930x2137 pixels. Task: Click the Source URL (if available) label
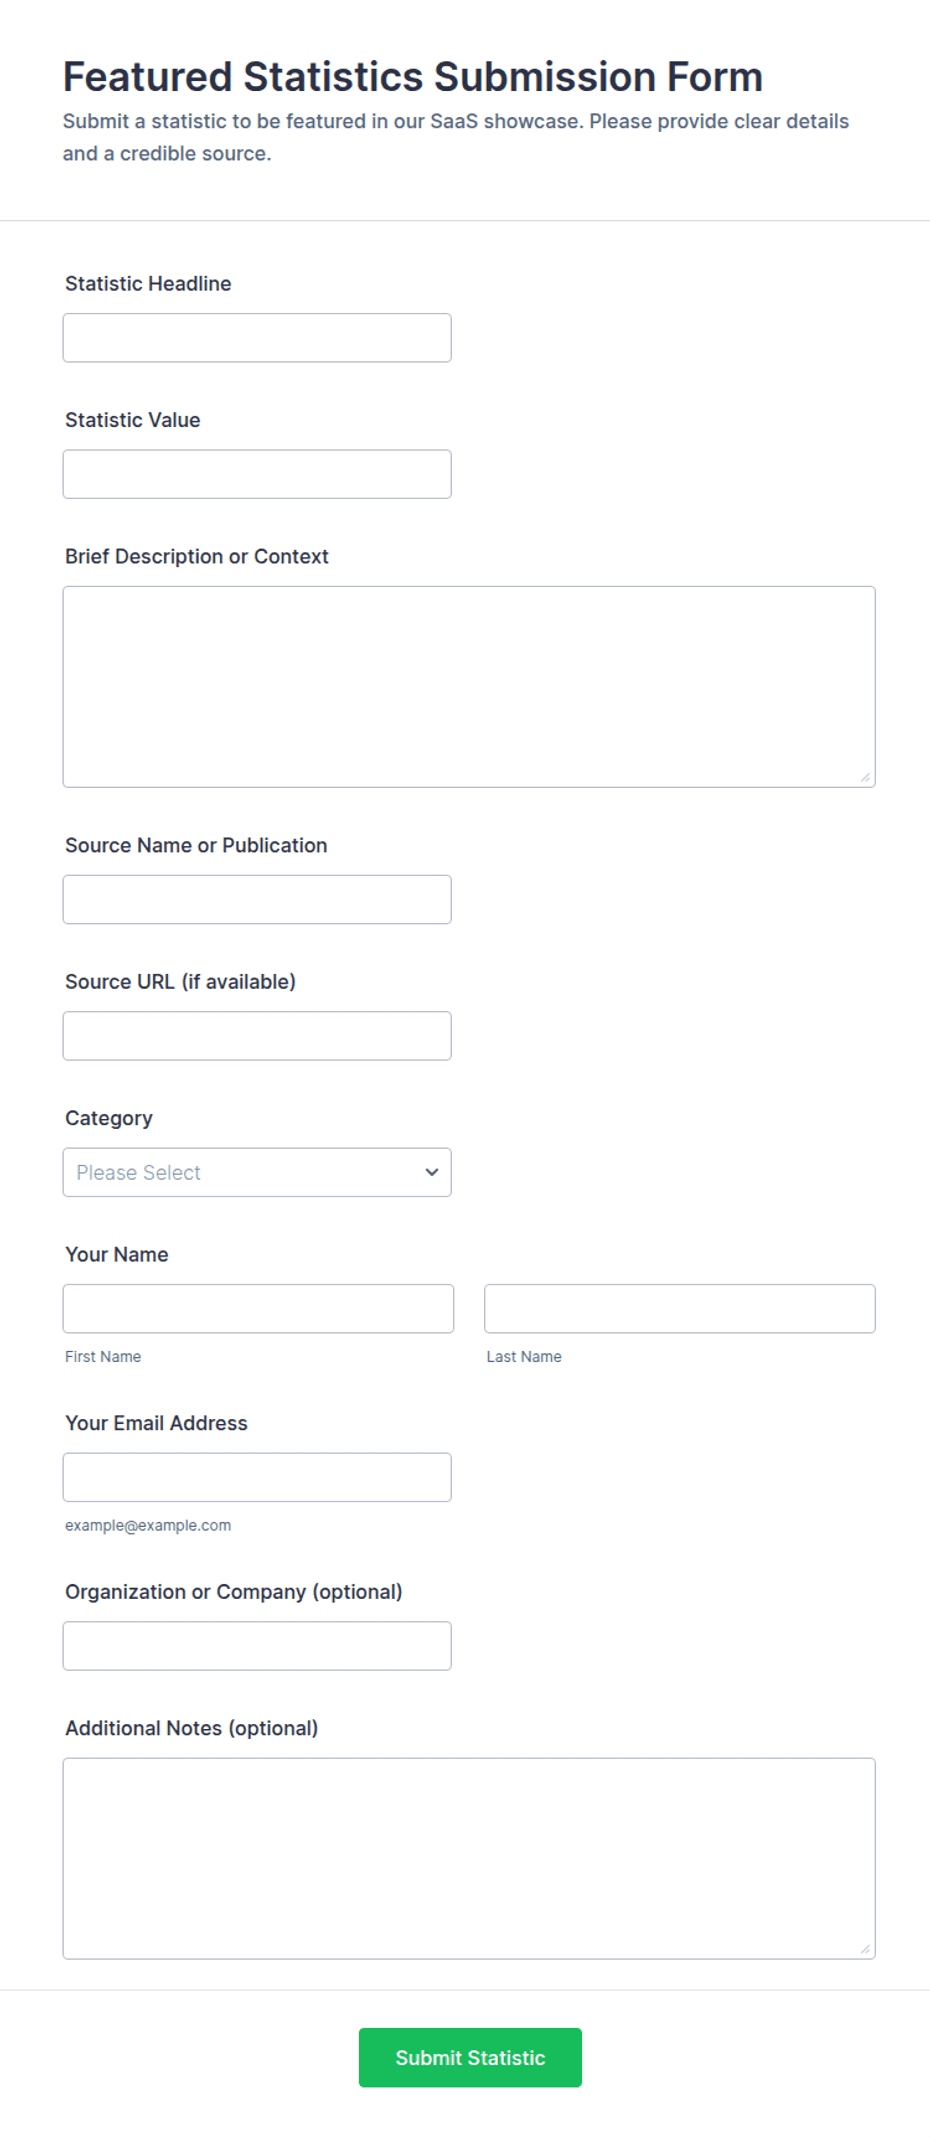point(180,982)
